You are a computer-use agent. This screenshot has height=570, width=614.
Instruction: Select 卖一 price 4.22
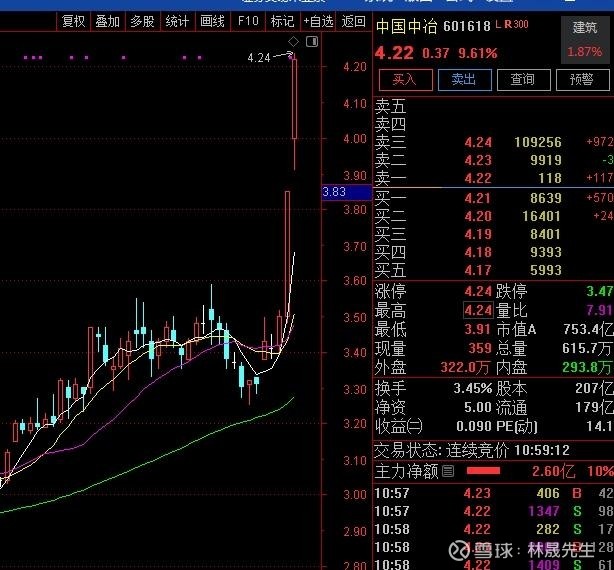478,178
